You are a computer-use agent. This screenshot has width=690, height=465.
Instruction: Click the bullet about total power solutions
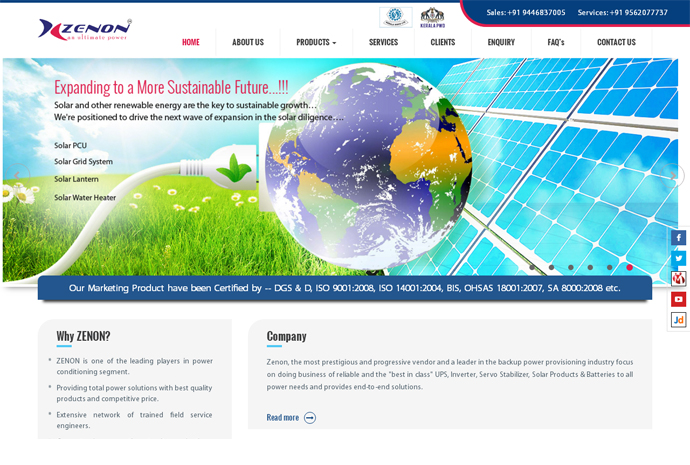134,393
